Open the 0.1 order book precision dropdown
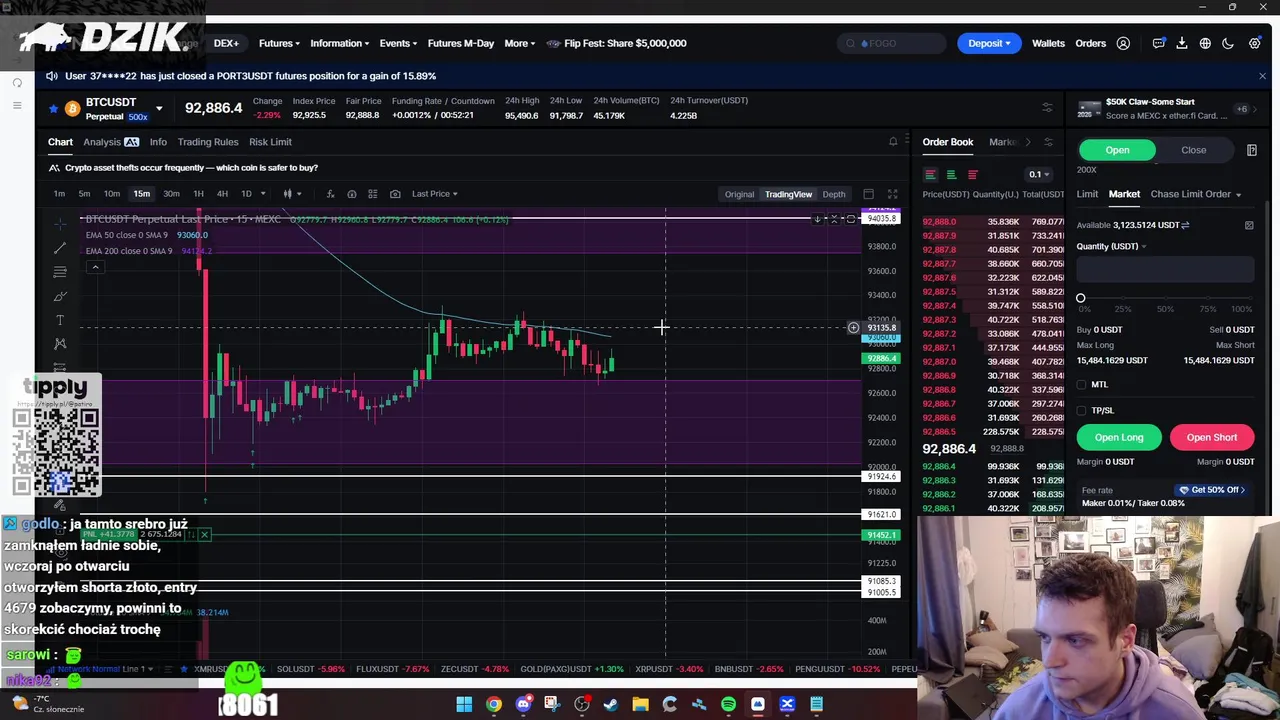Viewport: 1280px width, 720px height. pyautogui.click(x=1038, y=175)
